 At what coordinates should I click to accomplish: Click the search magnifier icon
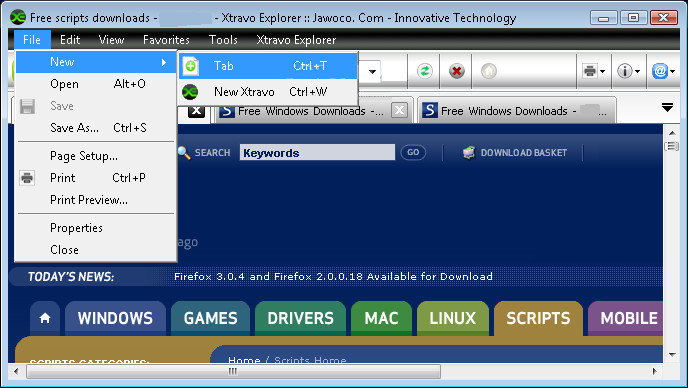tap(184, 153)
